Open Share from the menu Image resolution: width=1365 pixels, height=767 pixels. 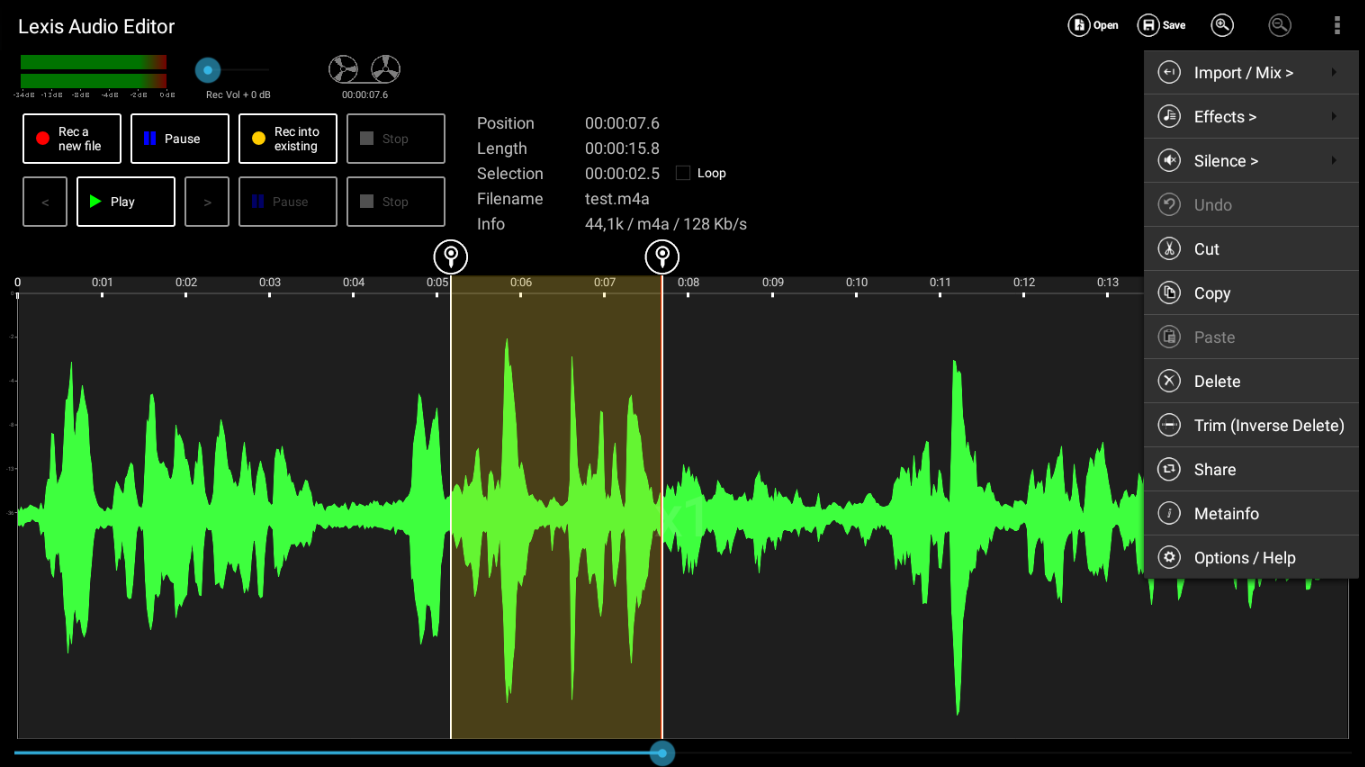pyautogui.click(x=1251, y=469)
